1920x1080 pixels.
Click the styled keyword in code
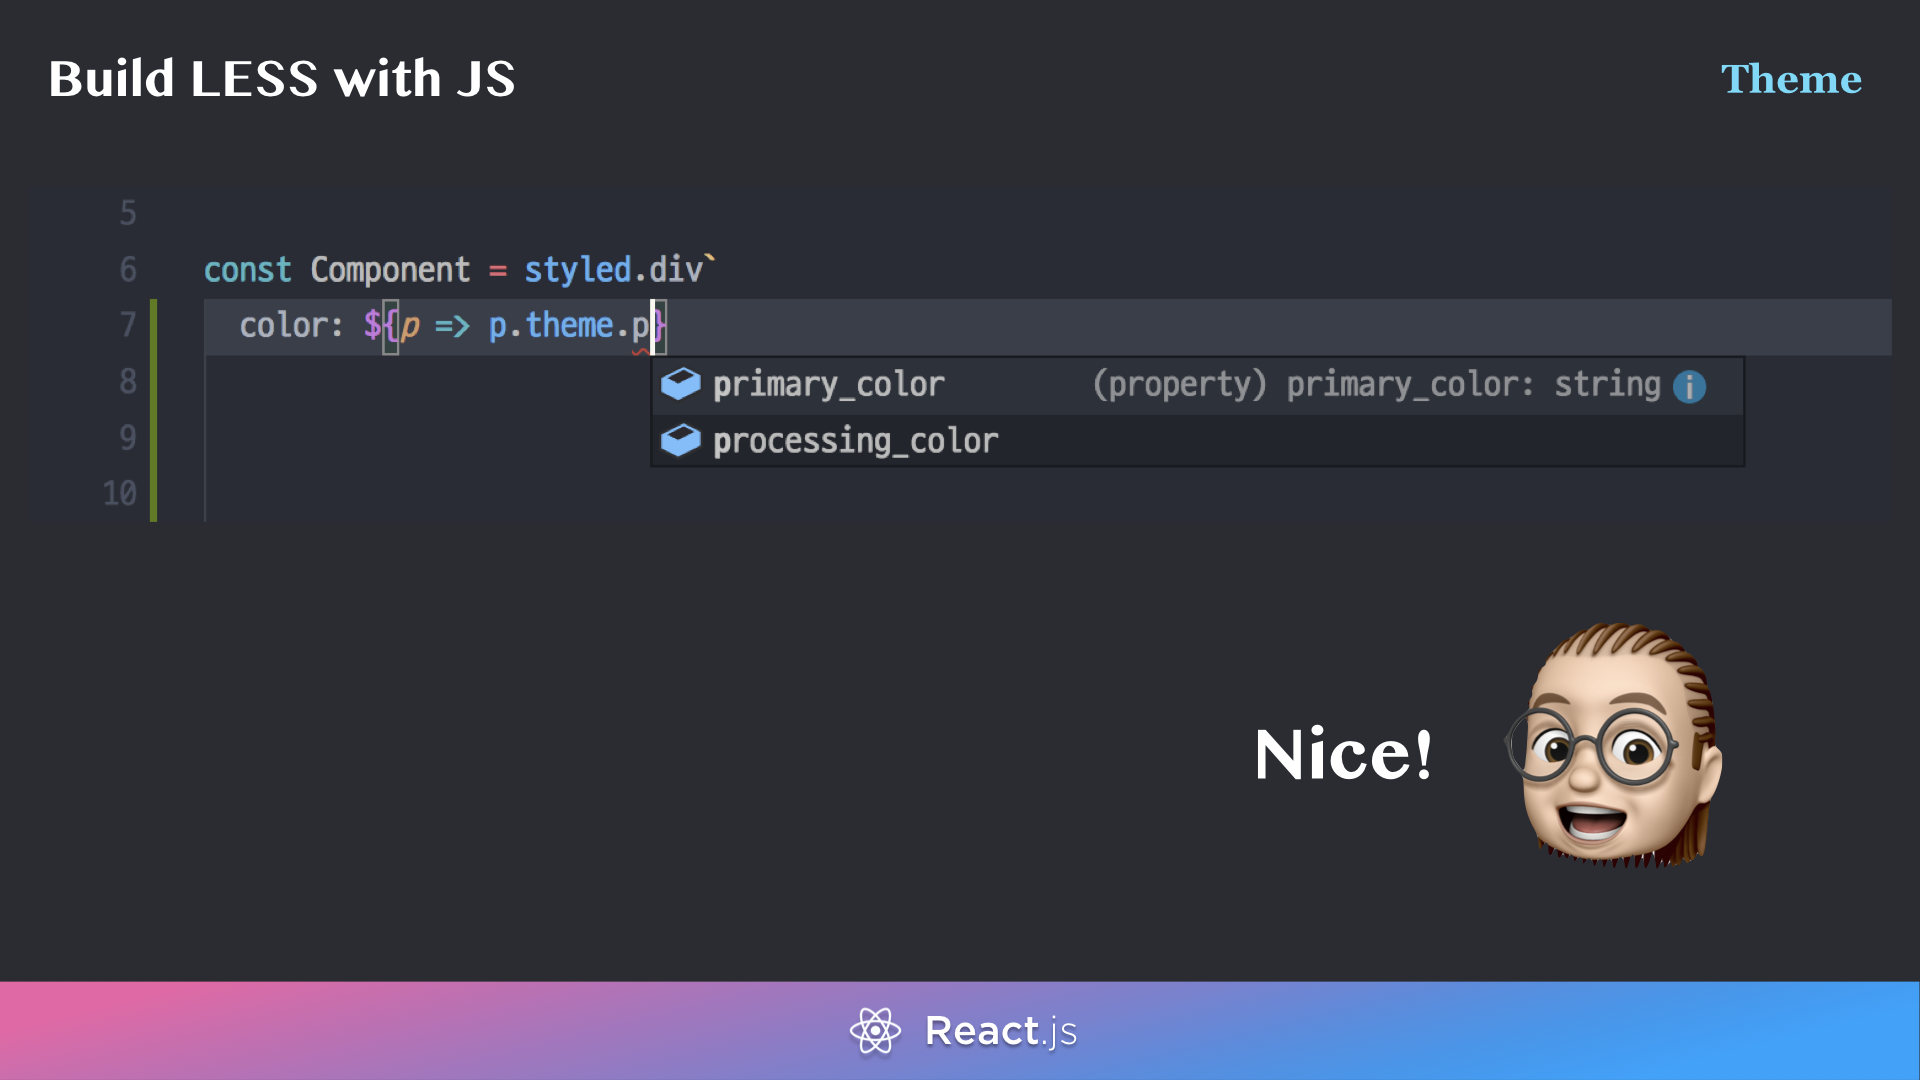coord(577,269)
